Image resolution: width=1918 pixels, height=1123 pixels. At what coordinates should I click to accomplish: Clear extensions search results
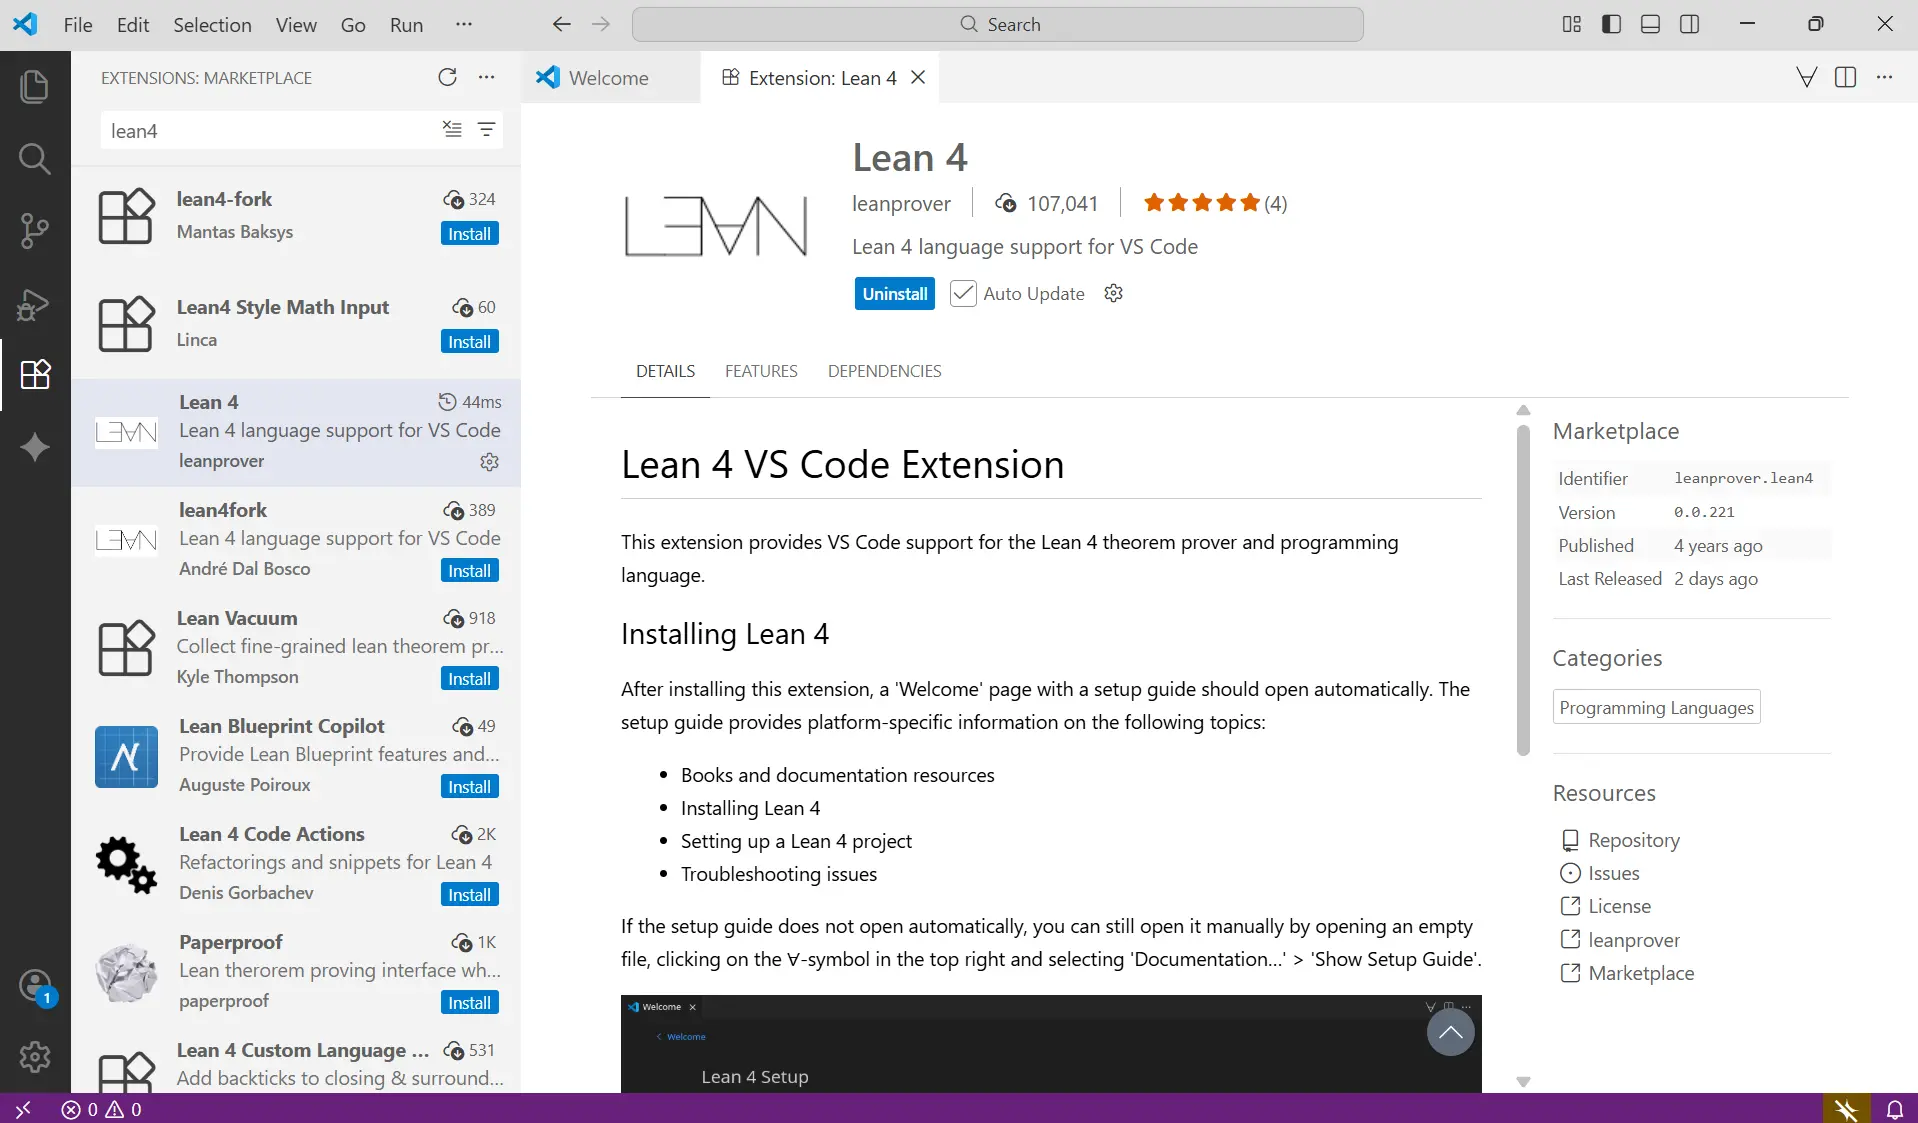coord(452,130)
